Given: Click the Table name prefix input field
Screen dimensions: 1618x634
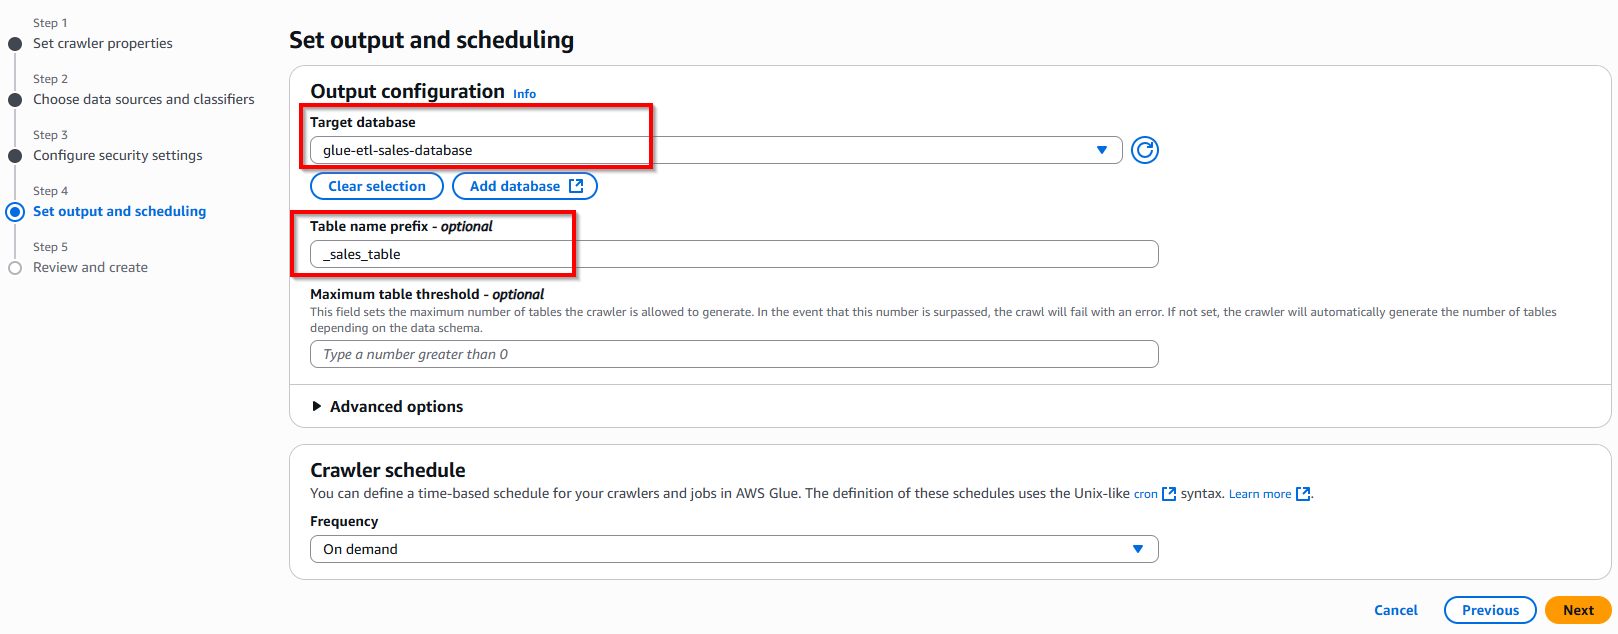Looking at the screenshot, I should click(734, 254).
